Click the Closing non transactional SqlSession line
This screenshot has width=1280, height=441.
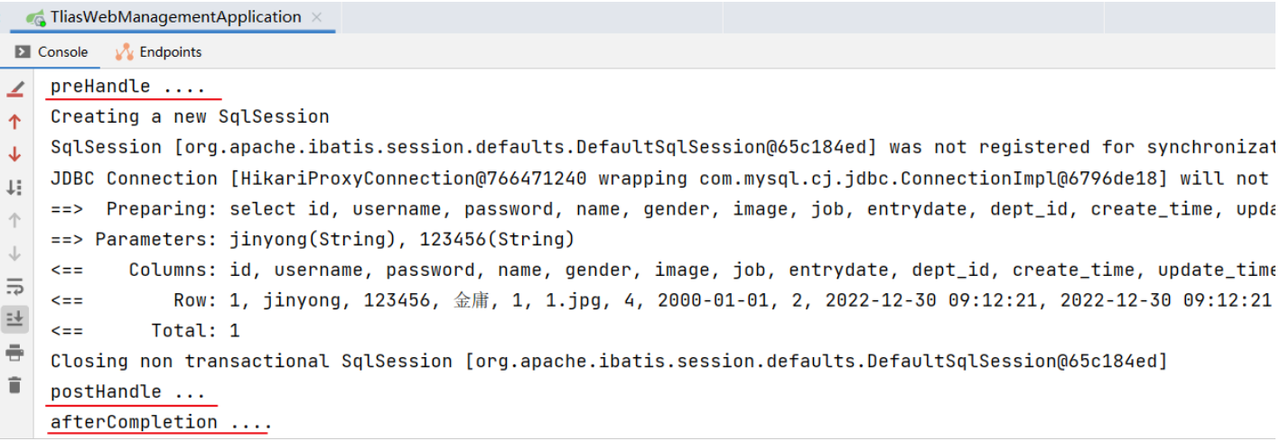pos(609,360)
